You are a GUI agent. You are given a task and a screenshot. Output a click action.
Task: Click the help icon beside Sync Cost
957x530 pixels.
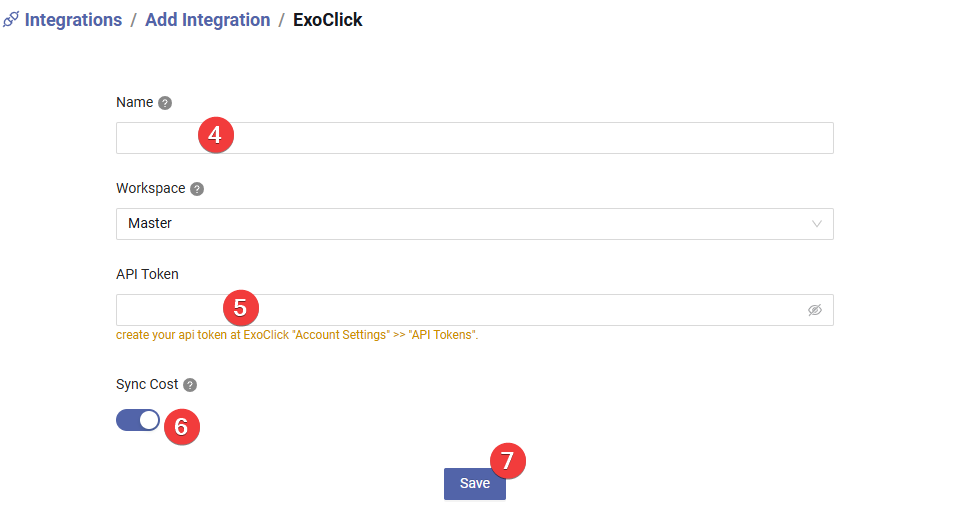190,385
